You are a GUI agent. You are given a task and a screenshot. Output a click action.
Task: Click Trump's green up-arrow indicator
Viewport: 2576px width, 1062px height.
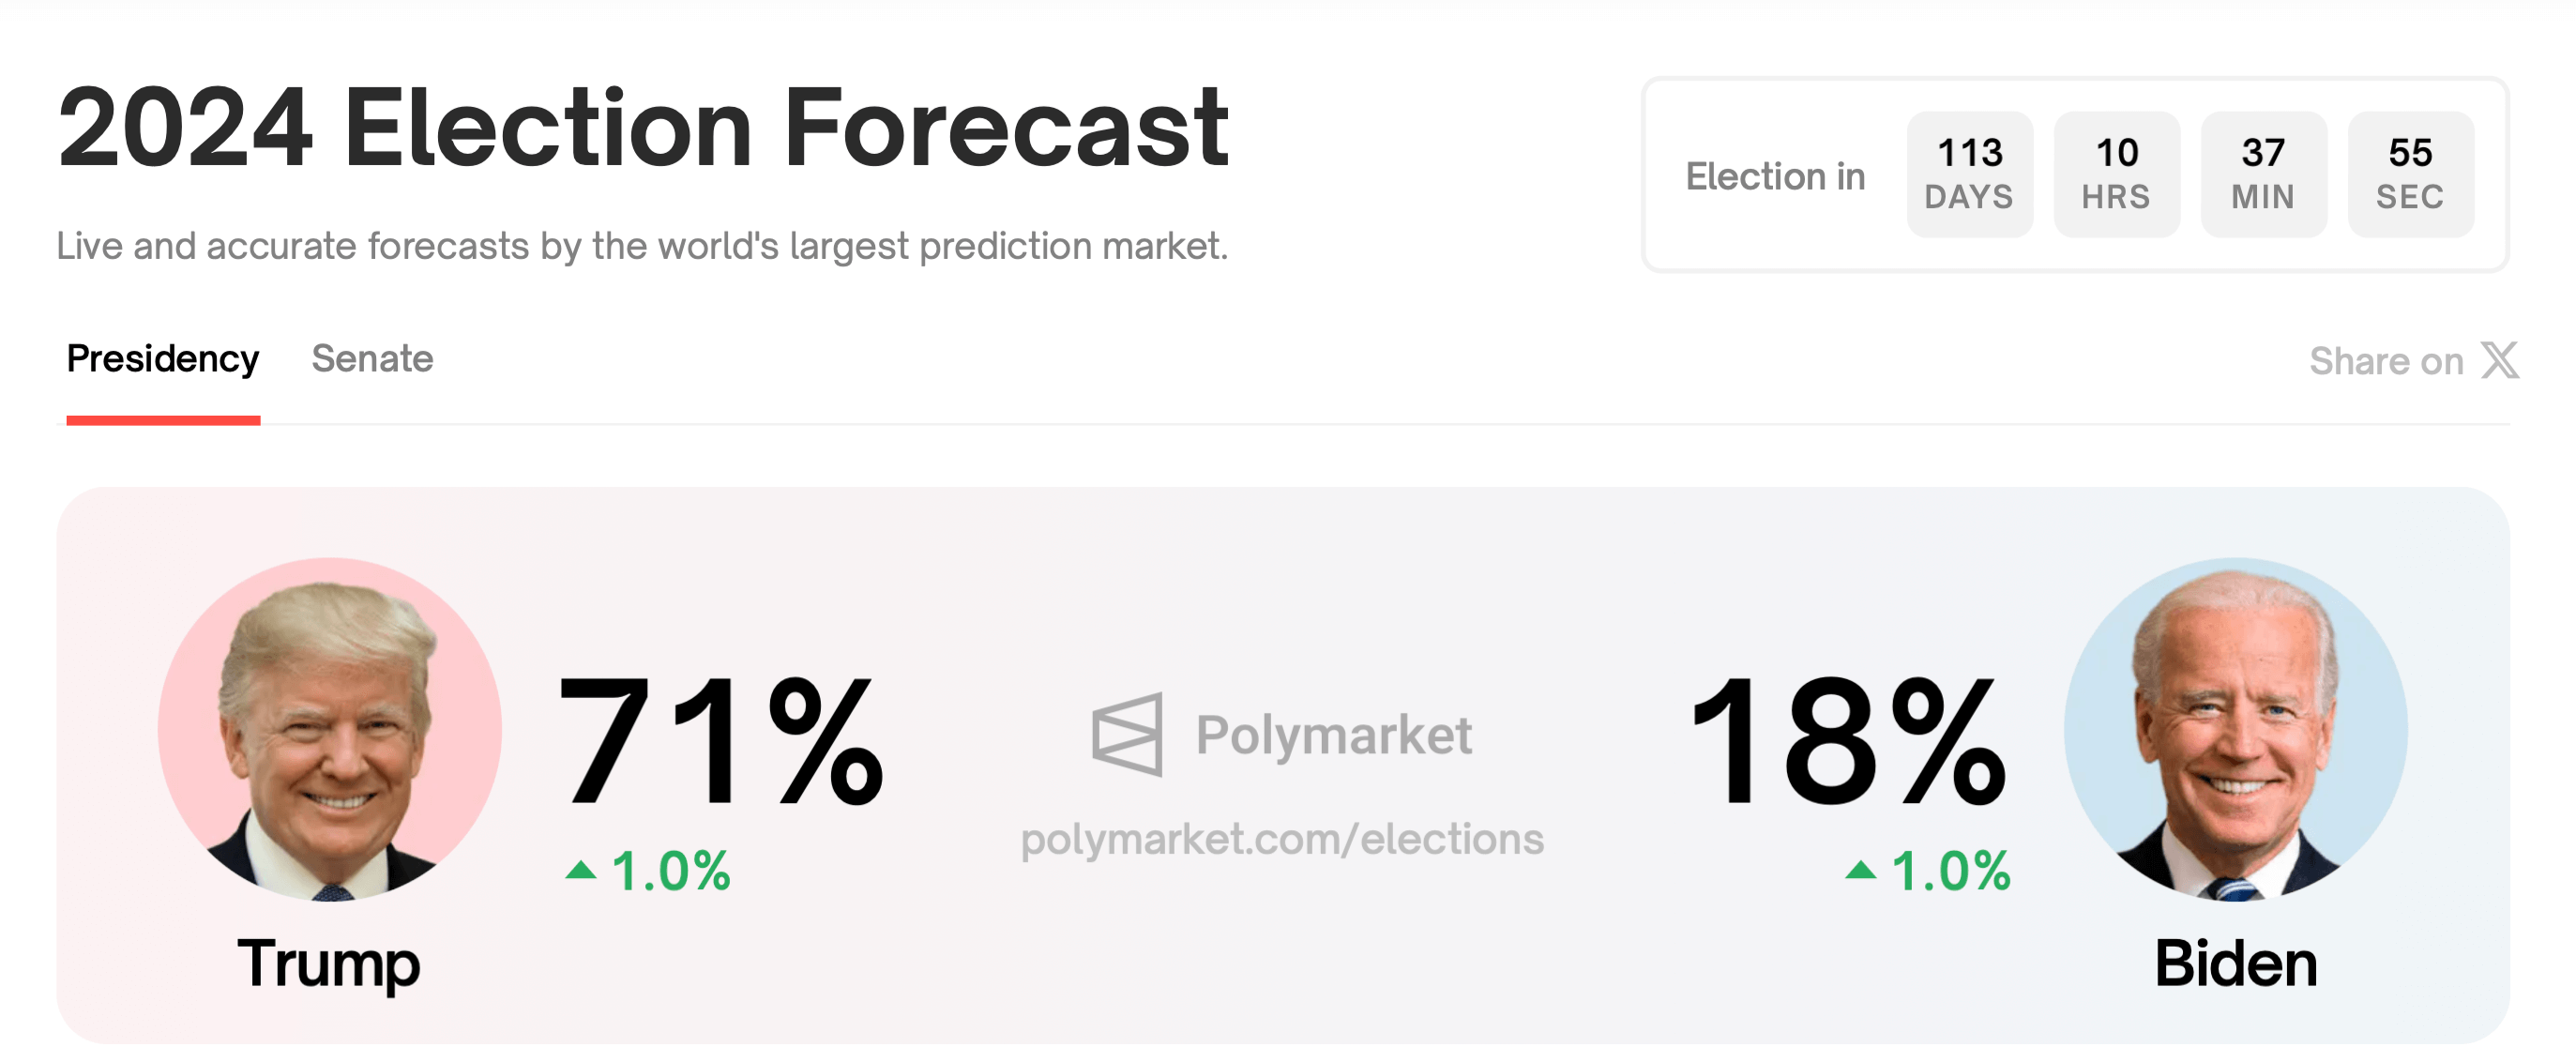(x=581, y=870)
